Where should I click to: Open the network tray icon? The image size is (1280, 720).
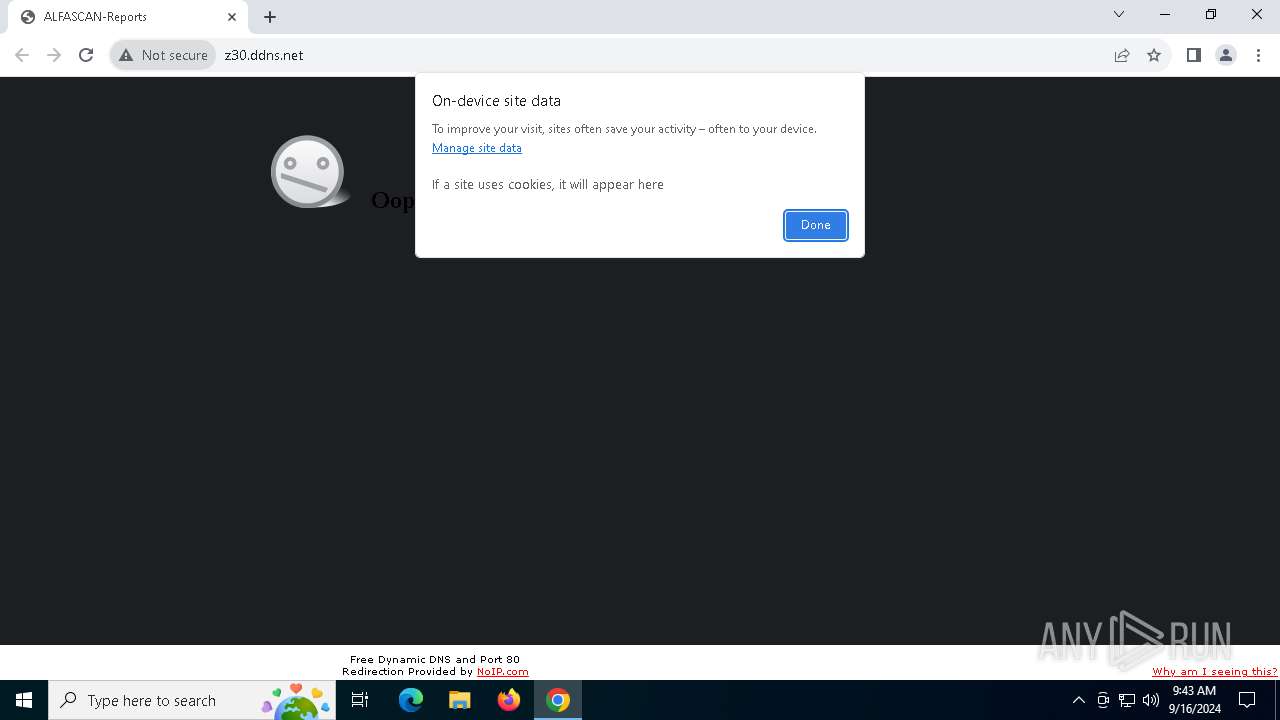(1127, 700)
